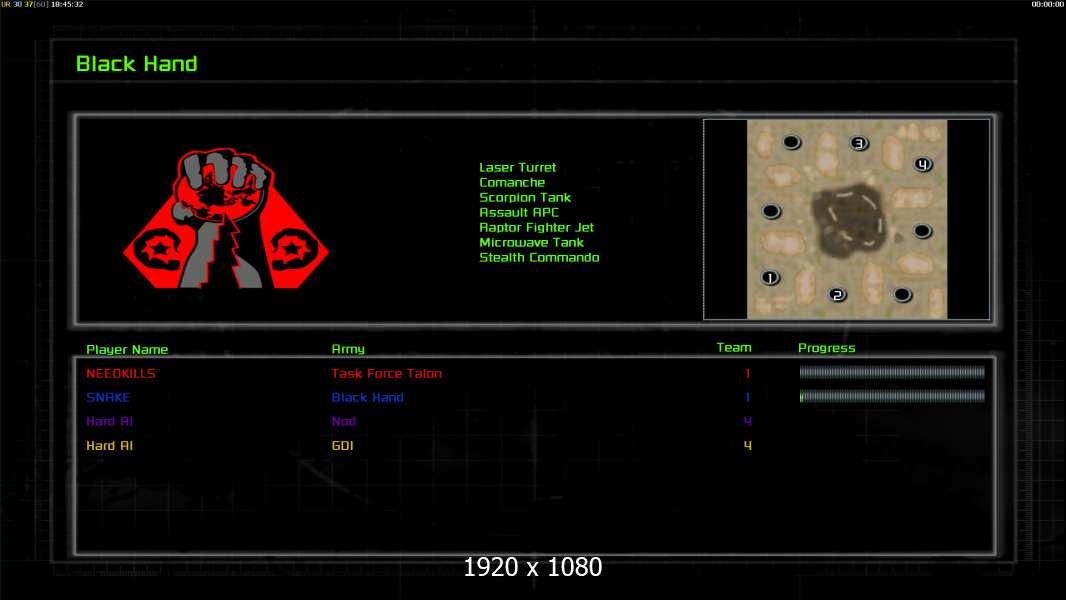The width and height of the screenshot is (1066, 600).
Task: Click the "Team" column header
Action: 734,347
